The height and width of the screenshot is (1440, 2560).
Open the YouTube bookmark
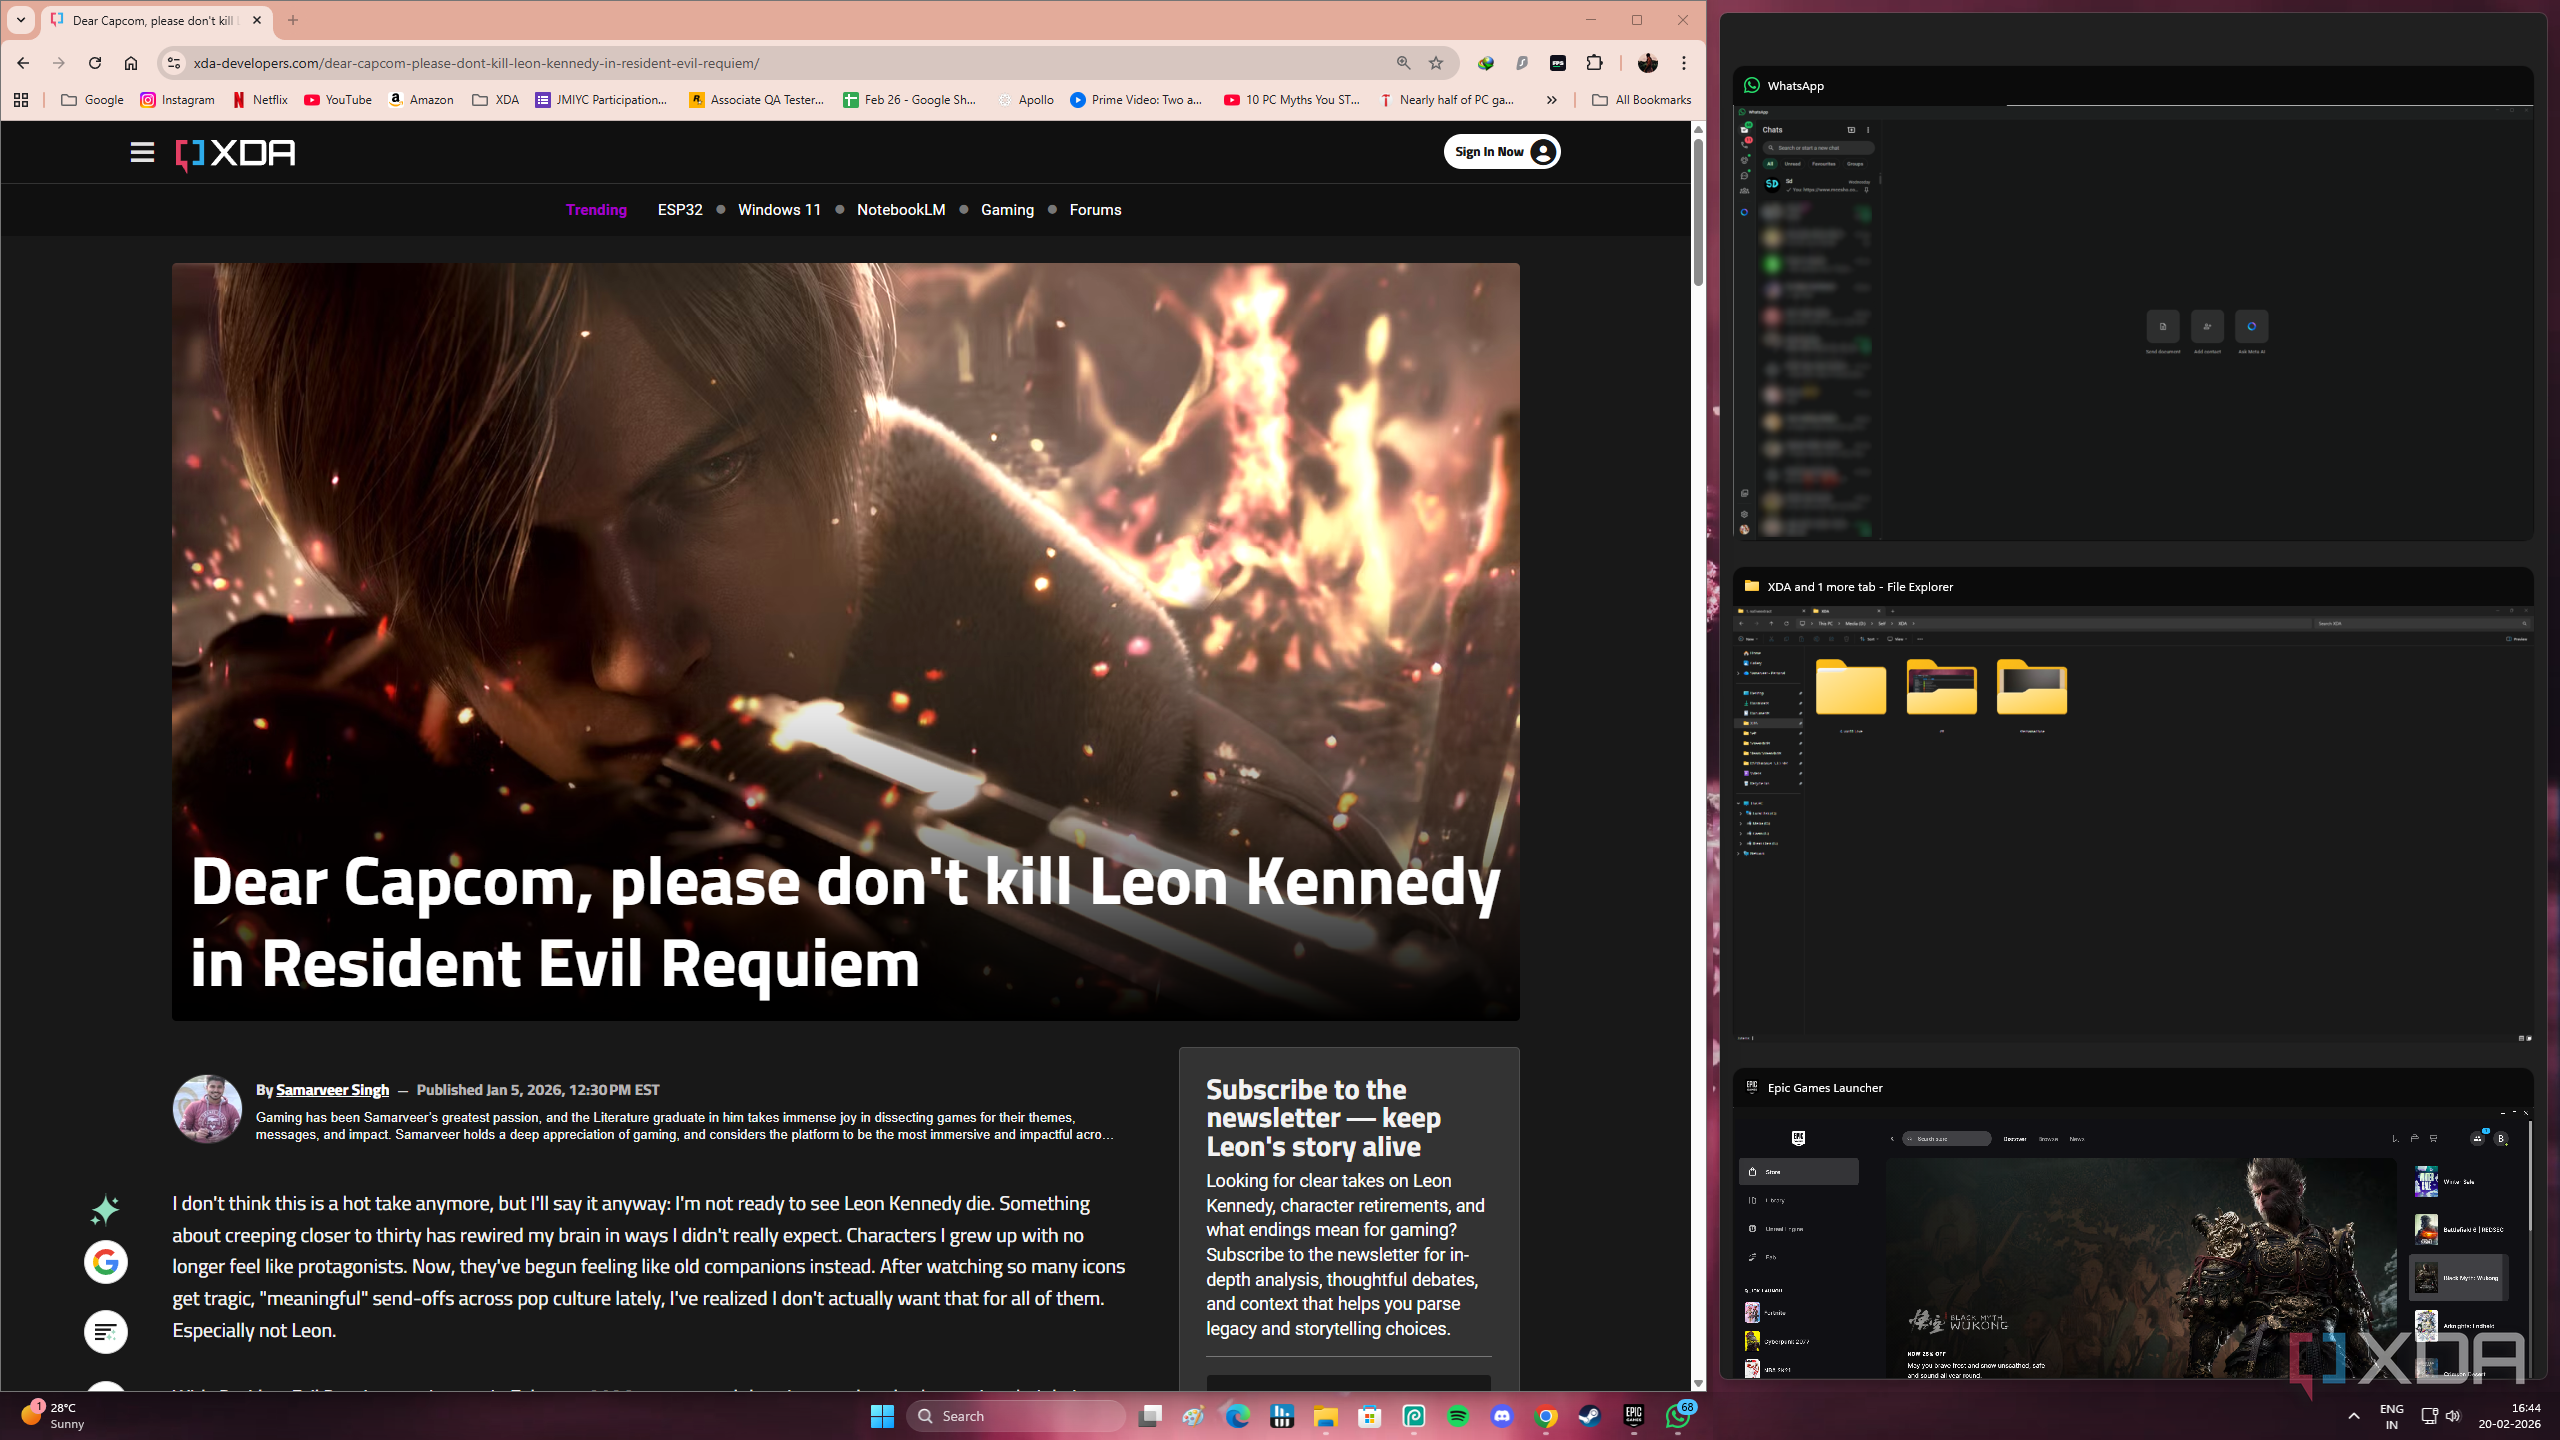click(x=339, y=100)
